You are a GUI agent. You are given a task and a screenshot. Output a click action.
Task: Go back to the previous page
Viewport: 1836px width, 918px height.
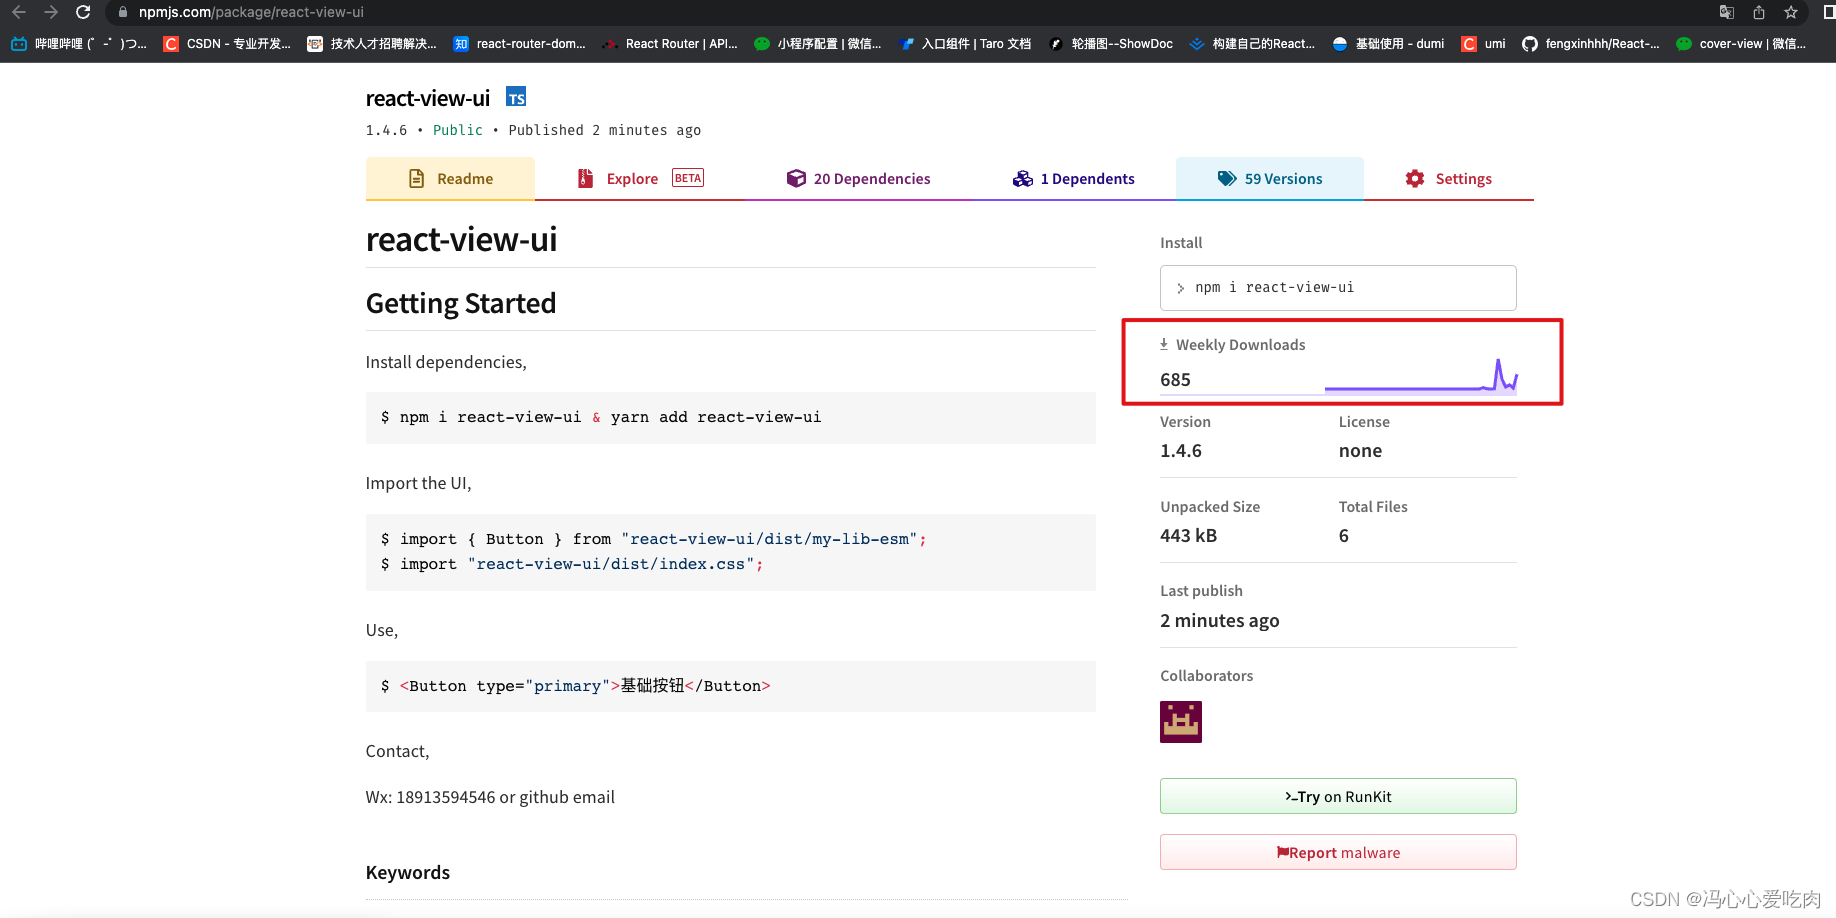(x=19, y=12)
